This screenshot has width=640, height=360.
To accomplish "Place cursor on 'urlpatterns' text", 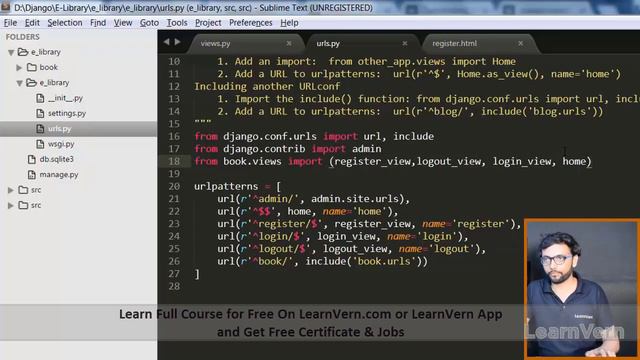I will point(226,187).
